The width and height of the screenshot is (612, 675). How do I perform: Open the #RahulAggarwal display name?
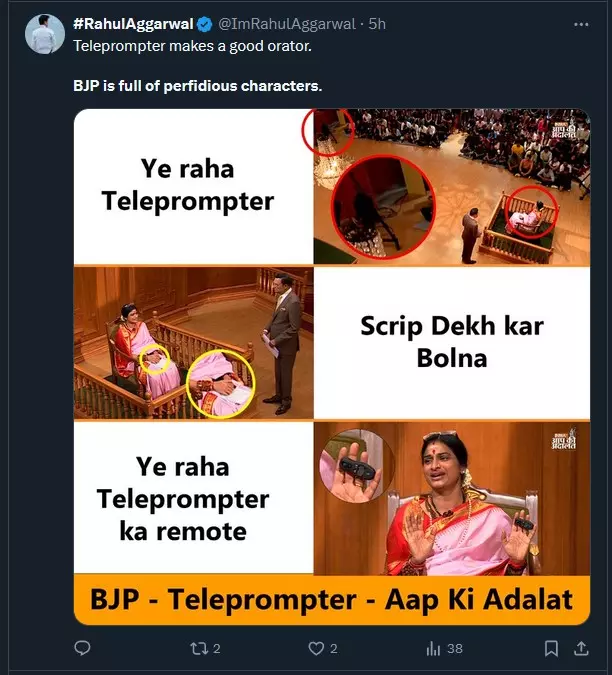[133, 24]
